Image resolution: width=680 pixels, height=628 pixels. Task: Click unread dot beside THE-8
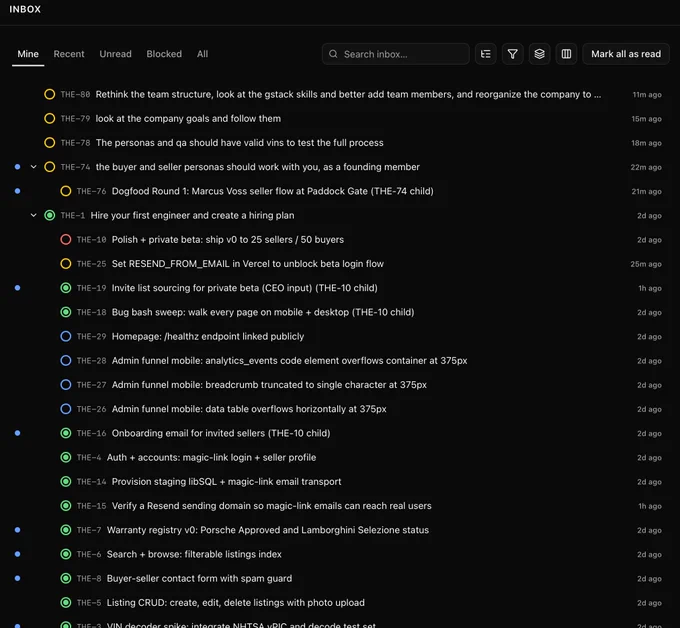click(17, 579)
